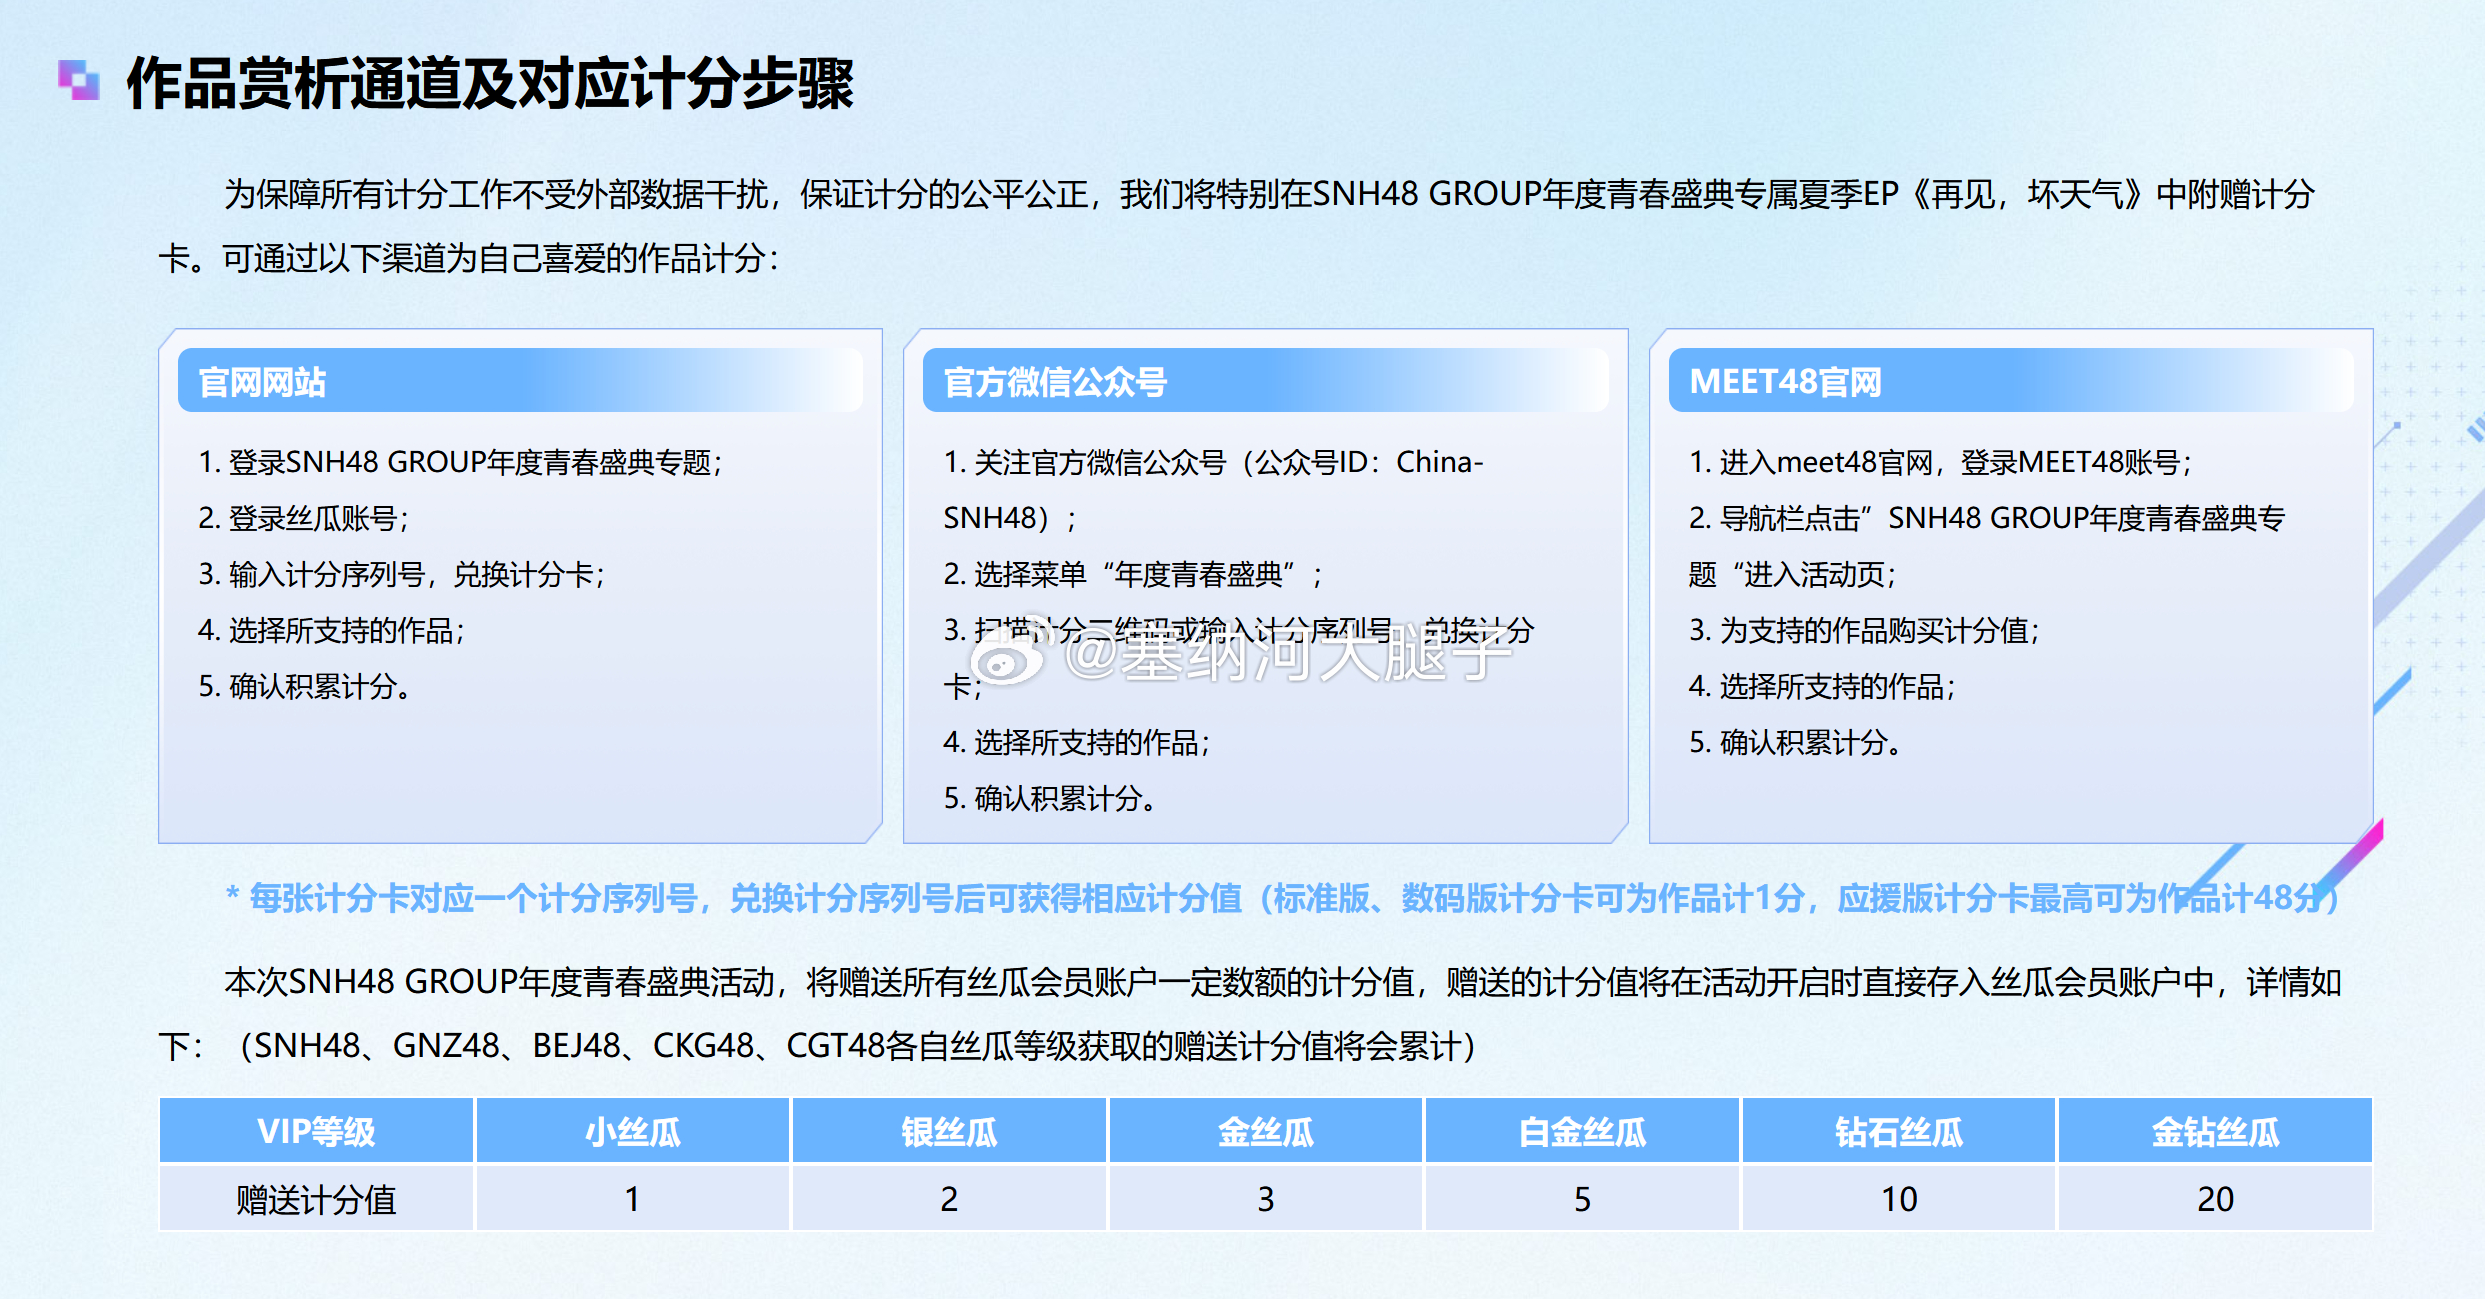Click the purple square icon beside the title

point(78,80)
